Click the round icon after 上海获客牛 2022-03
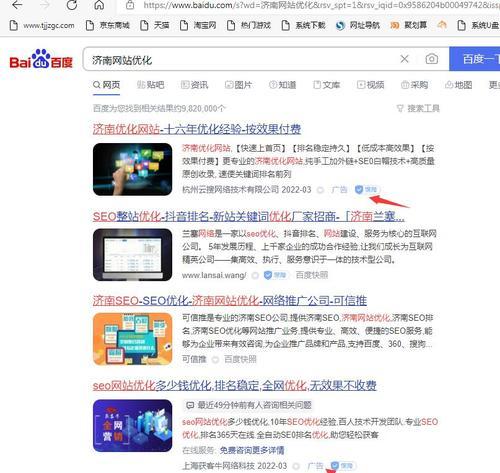 click(296, 466)
